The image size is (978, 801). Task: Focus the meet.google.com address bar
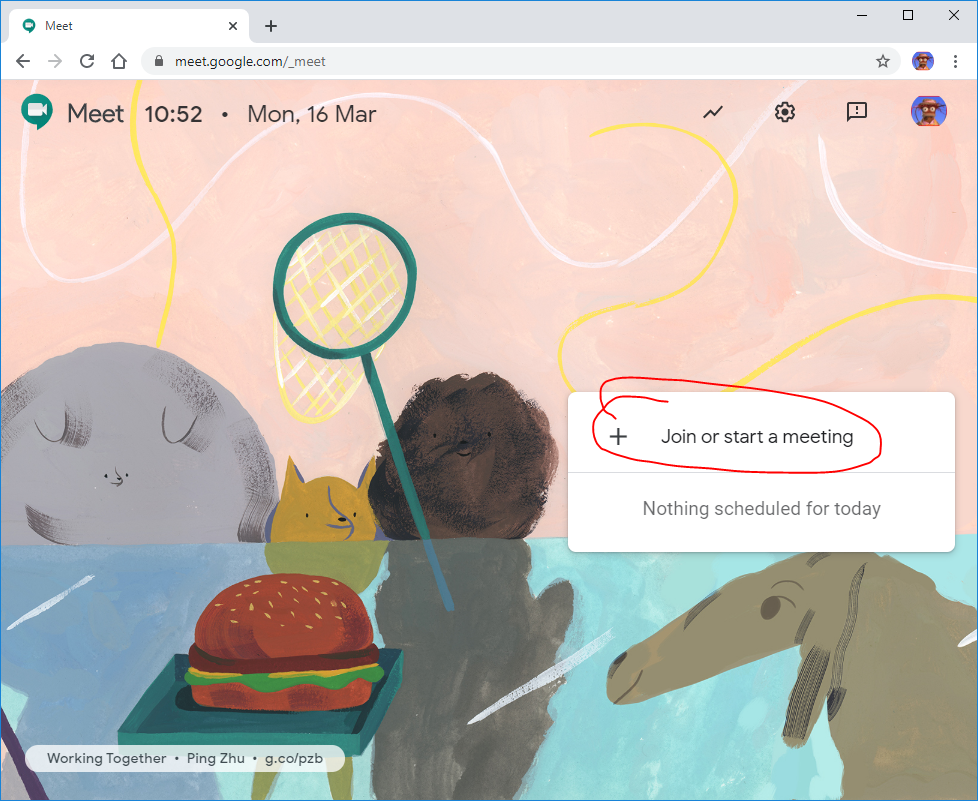(x=500, y=61)
